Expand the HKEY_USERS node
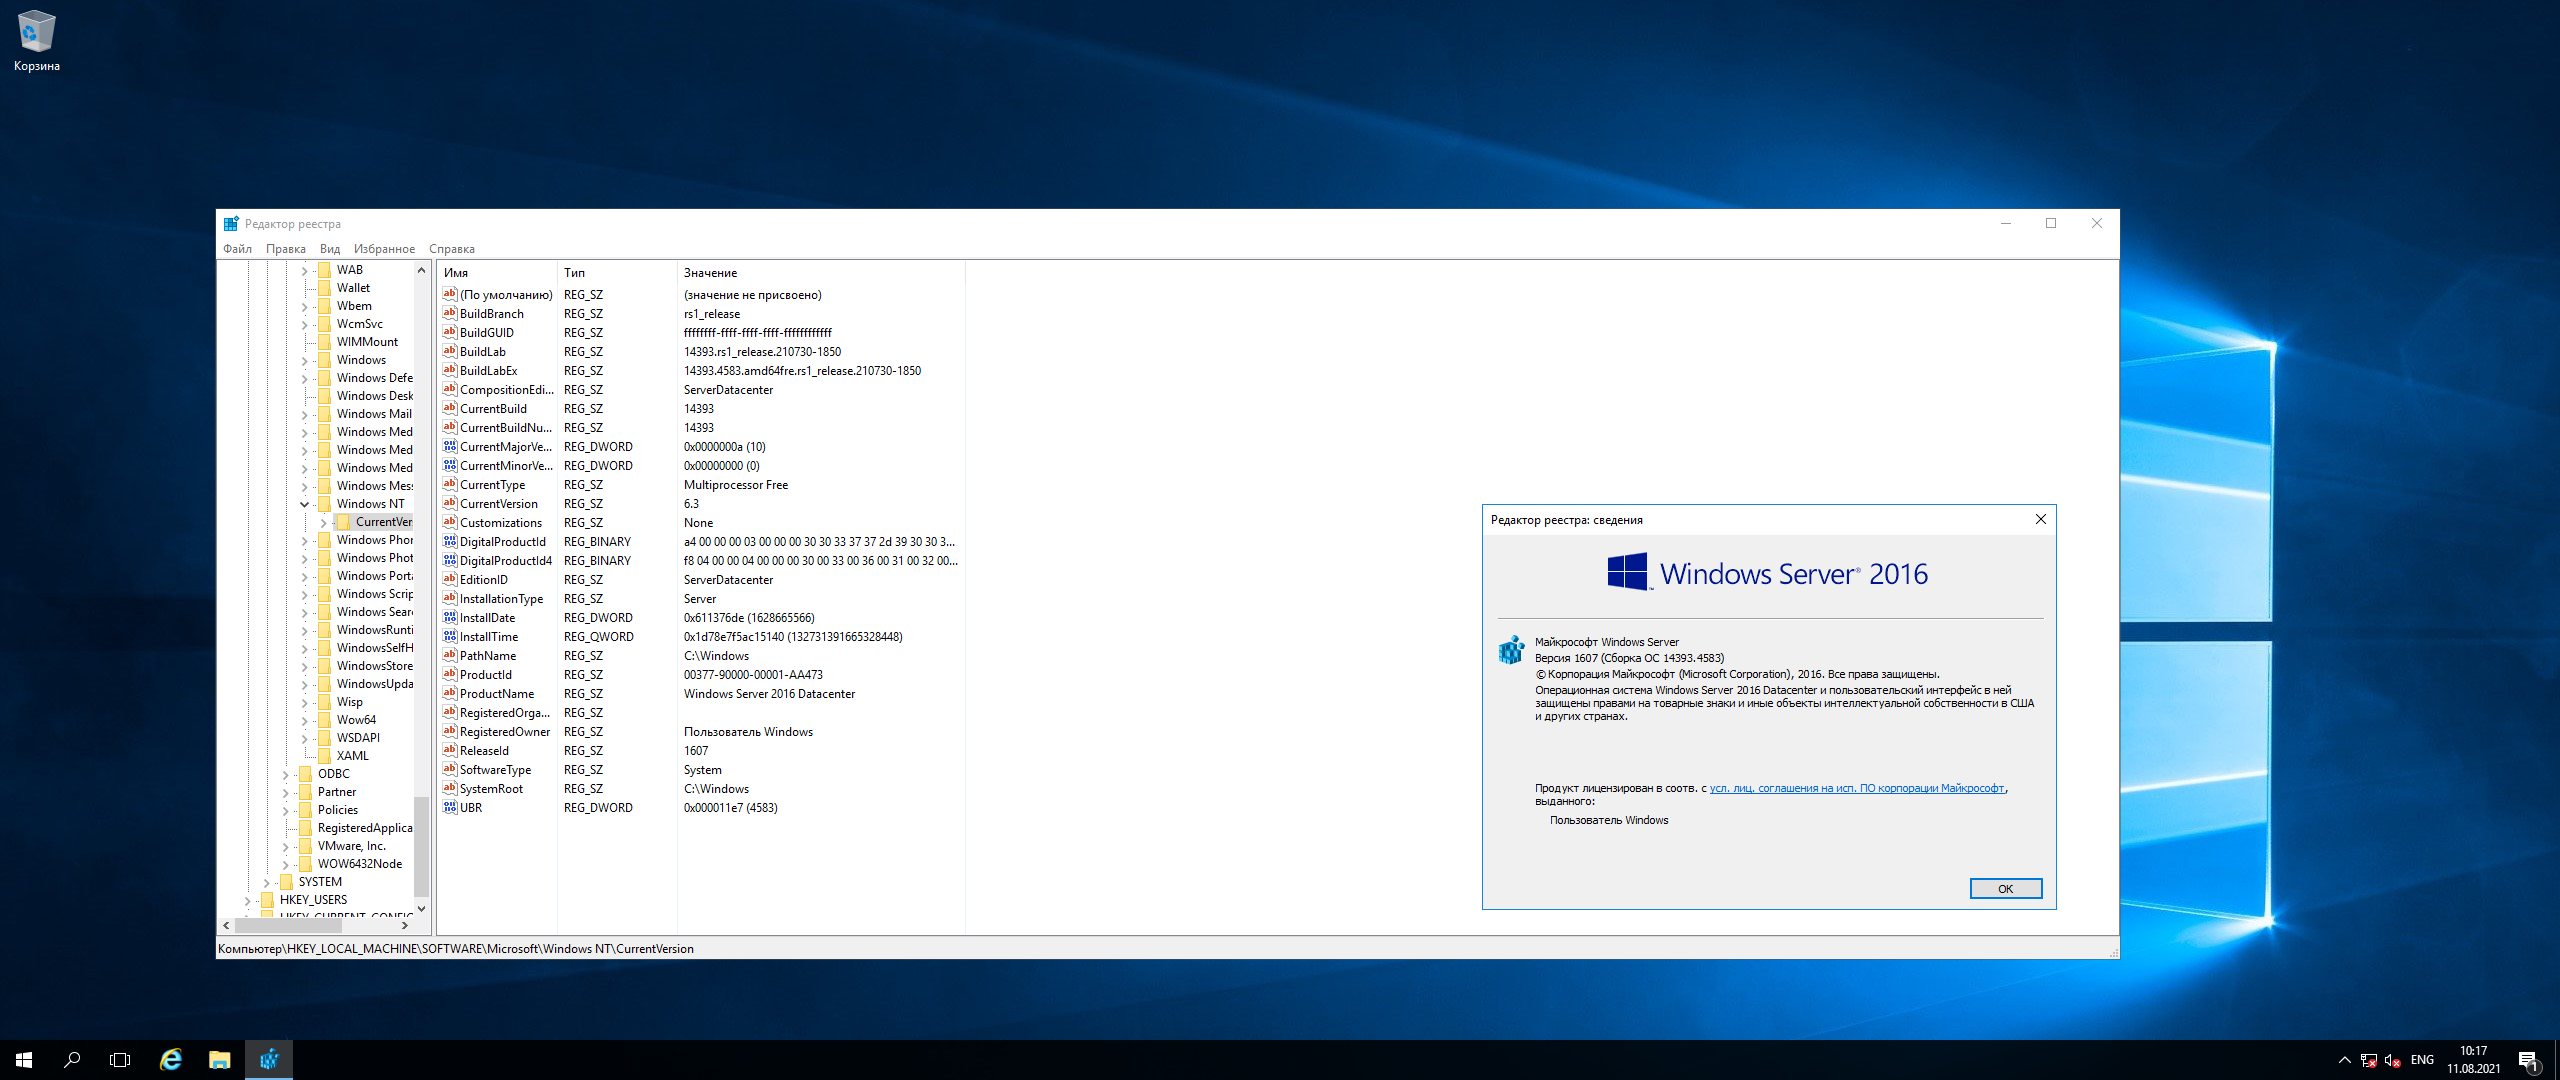This screenshot has height=1080, width=2560. pyautogui.click(x=247, y=900)
